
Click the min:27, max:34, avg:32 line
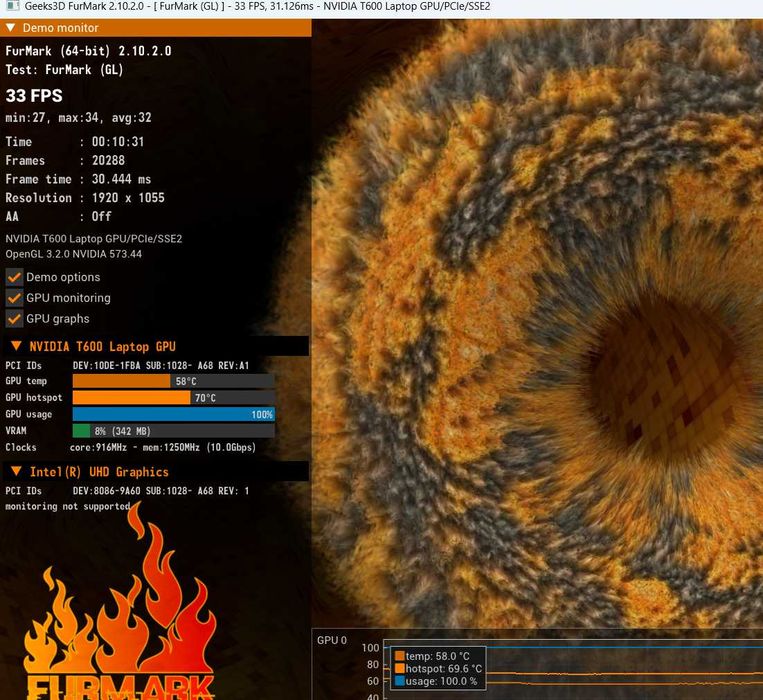click(x=78, y=118)
